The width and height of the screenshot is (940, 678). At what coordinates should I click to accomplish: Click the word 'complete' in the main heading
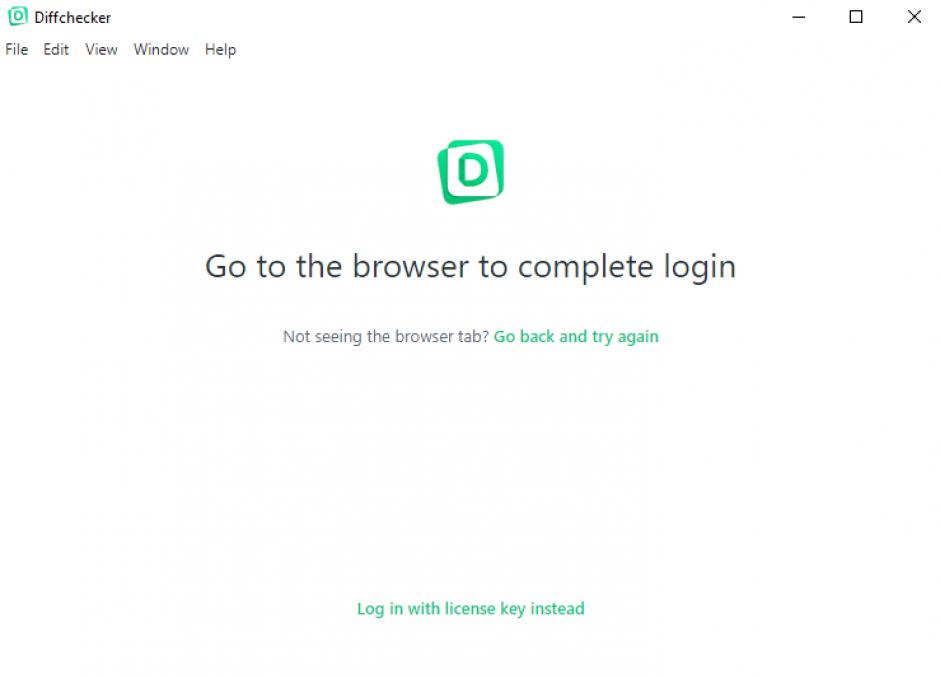(x=585, y=267)
